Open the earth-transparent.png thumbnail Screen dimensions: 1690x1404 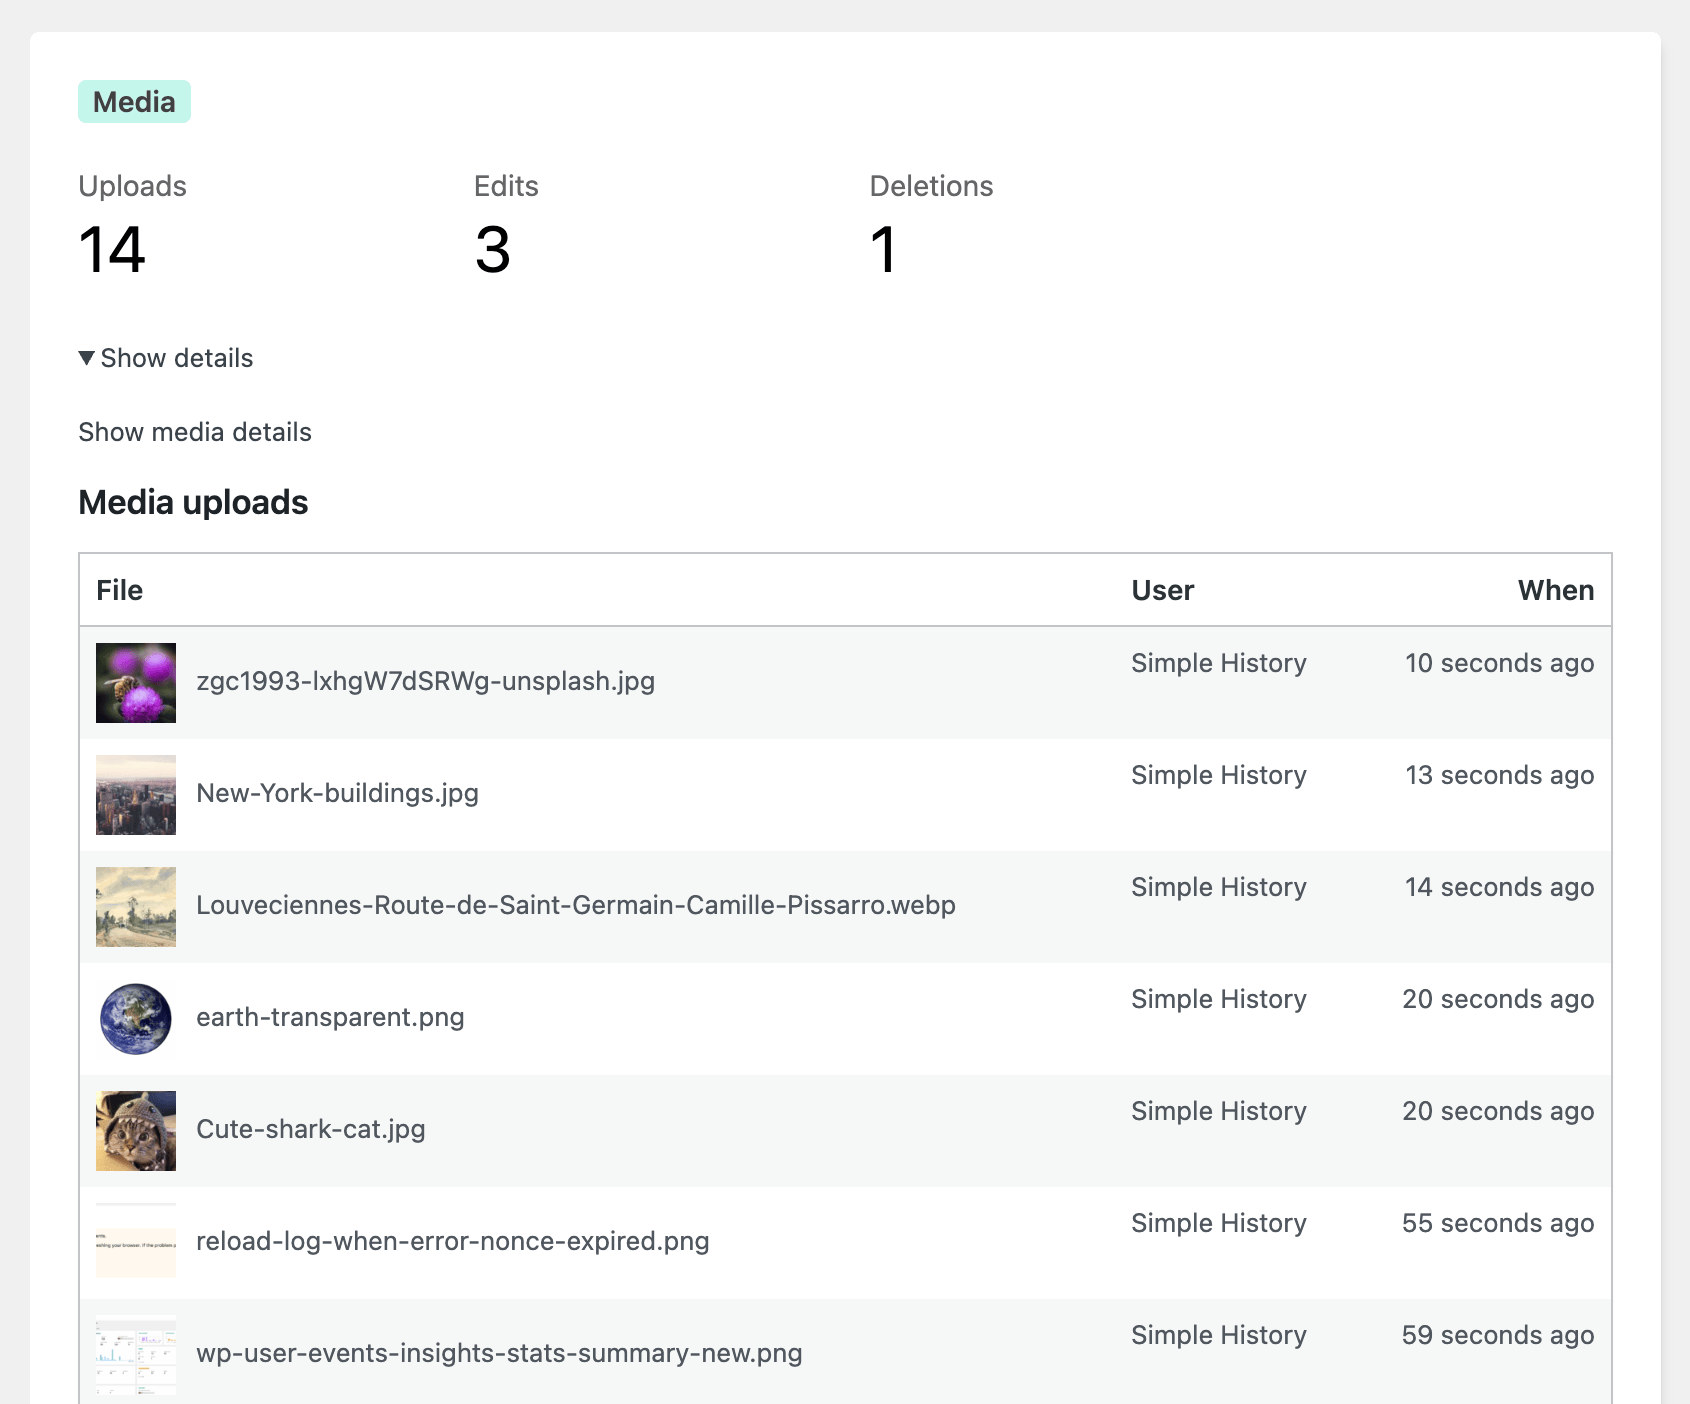[x=135, y=1018]
